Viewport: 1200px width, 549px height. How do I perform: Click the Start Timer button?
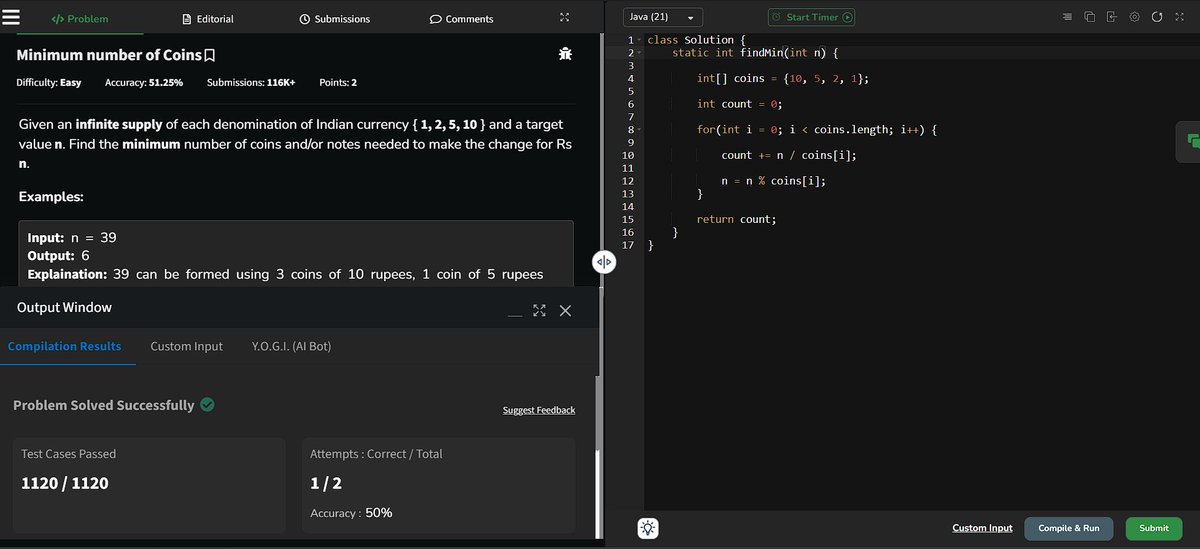[812, 17]
